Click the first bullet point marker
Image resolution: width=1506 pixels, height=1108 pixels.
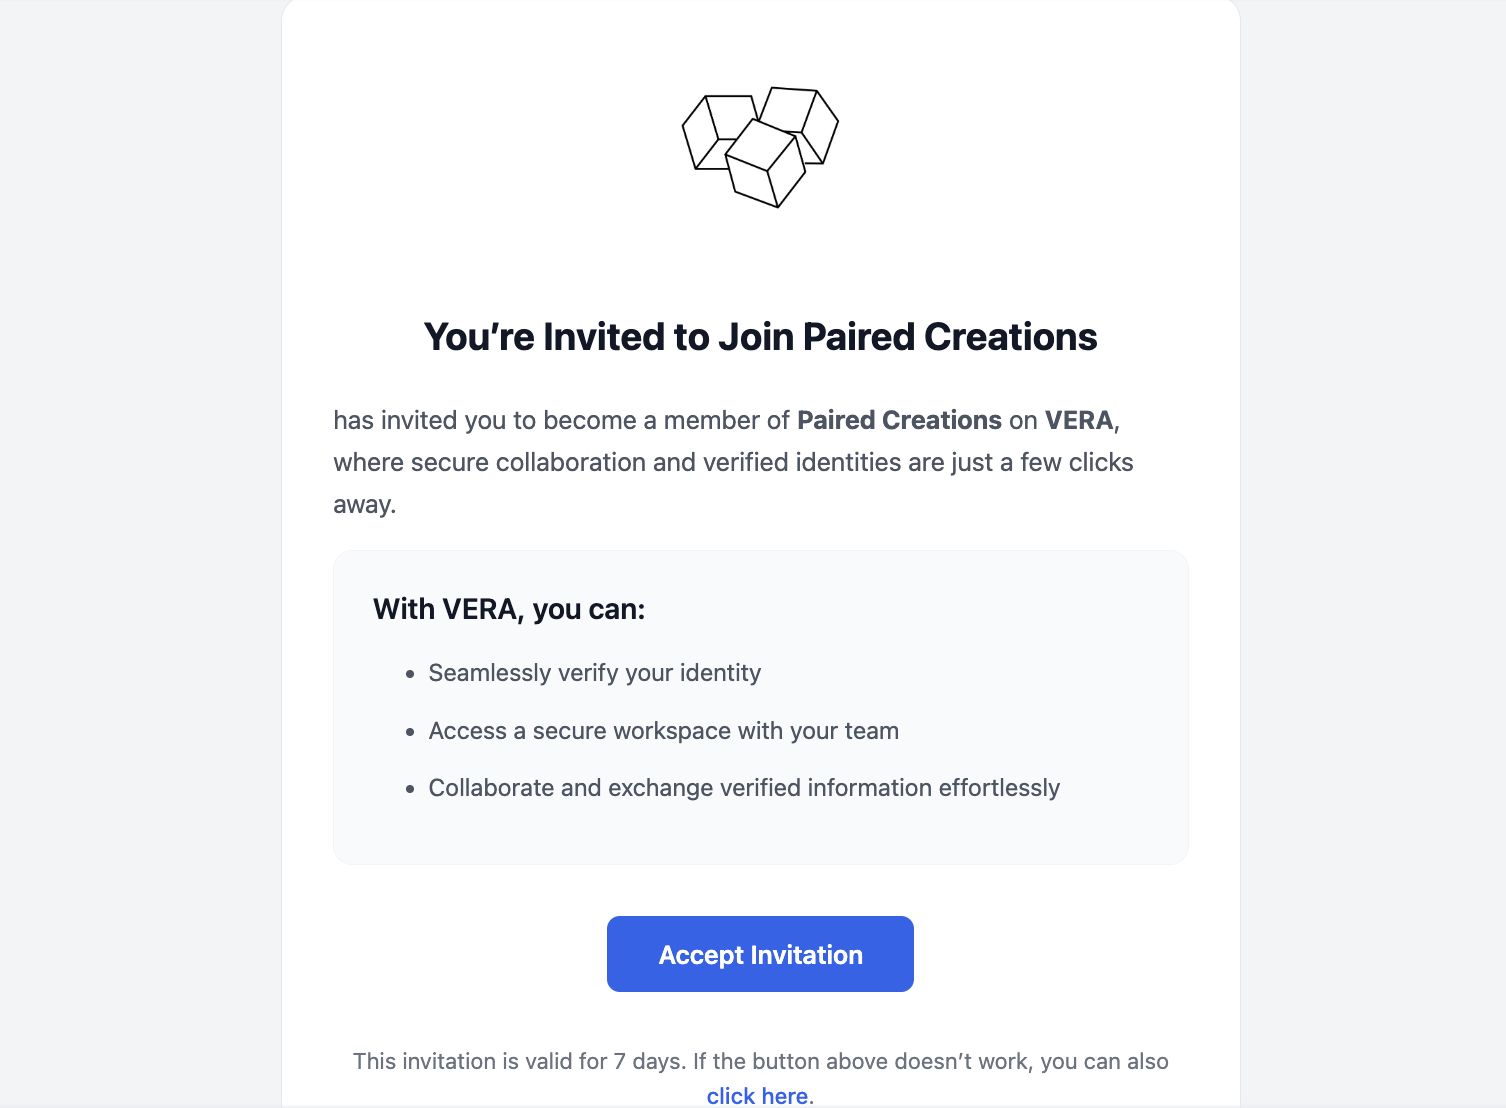pyautogui.click(x=409, y=674)
